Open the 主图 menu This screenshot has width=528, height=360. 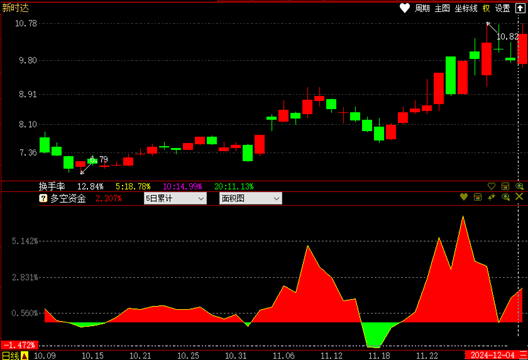click(x=442, y=8)
